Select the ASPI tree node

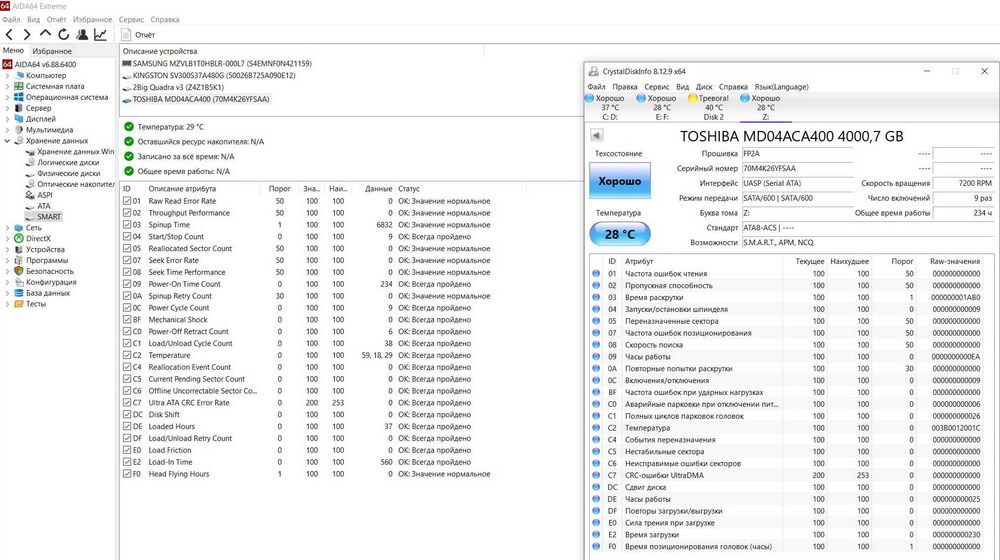[x=45, y=195]
